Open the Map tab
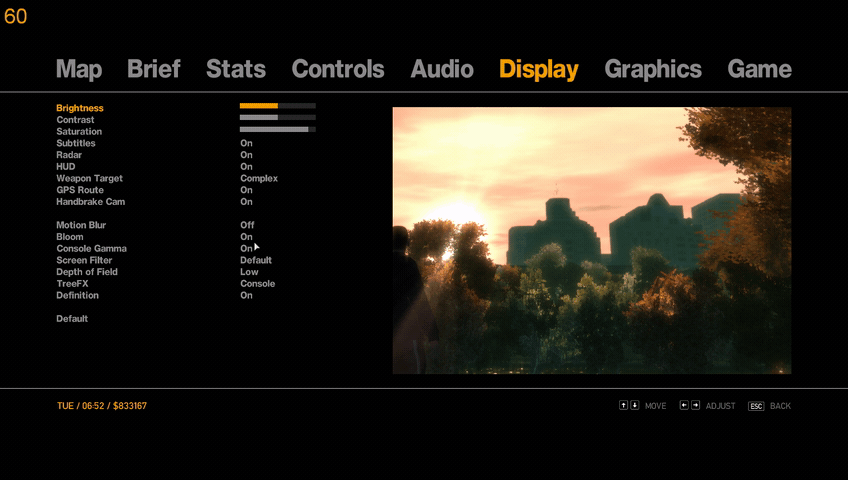Image resolution: width=848 pixels, height=480 pixels. pyautogui.click(x=79, y=69)
